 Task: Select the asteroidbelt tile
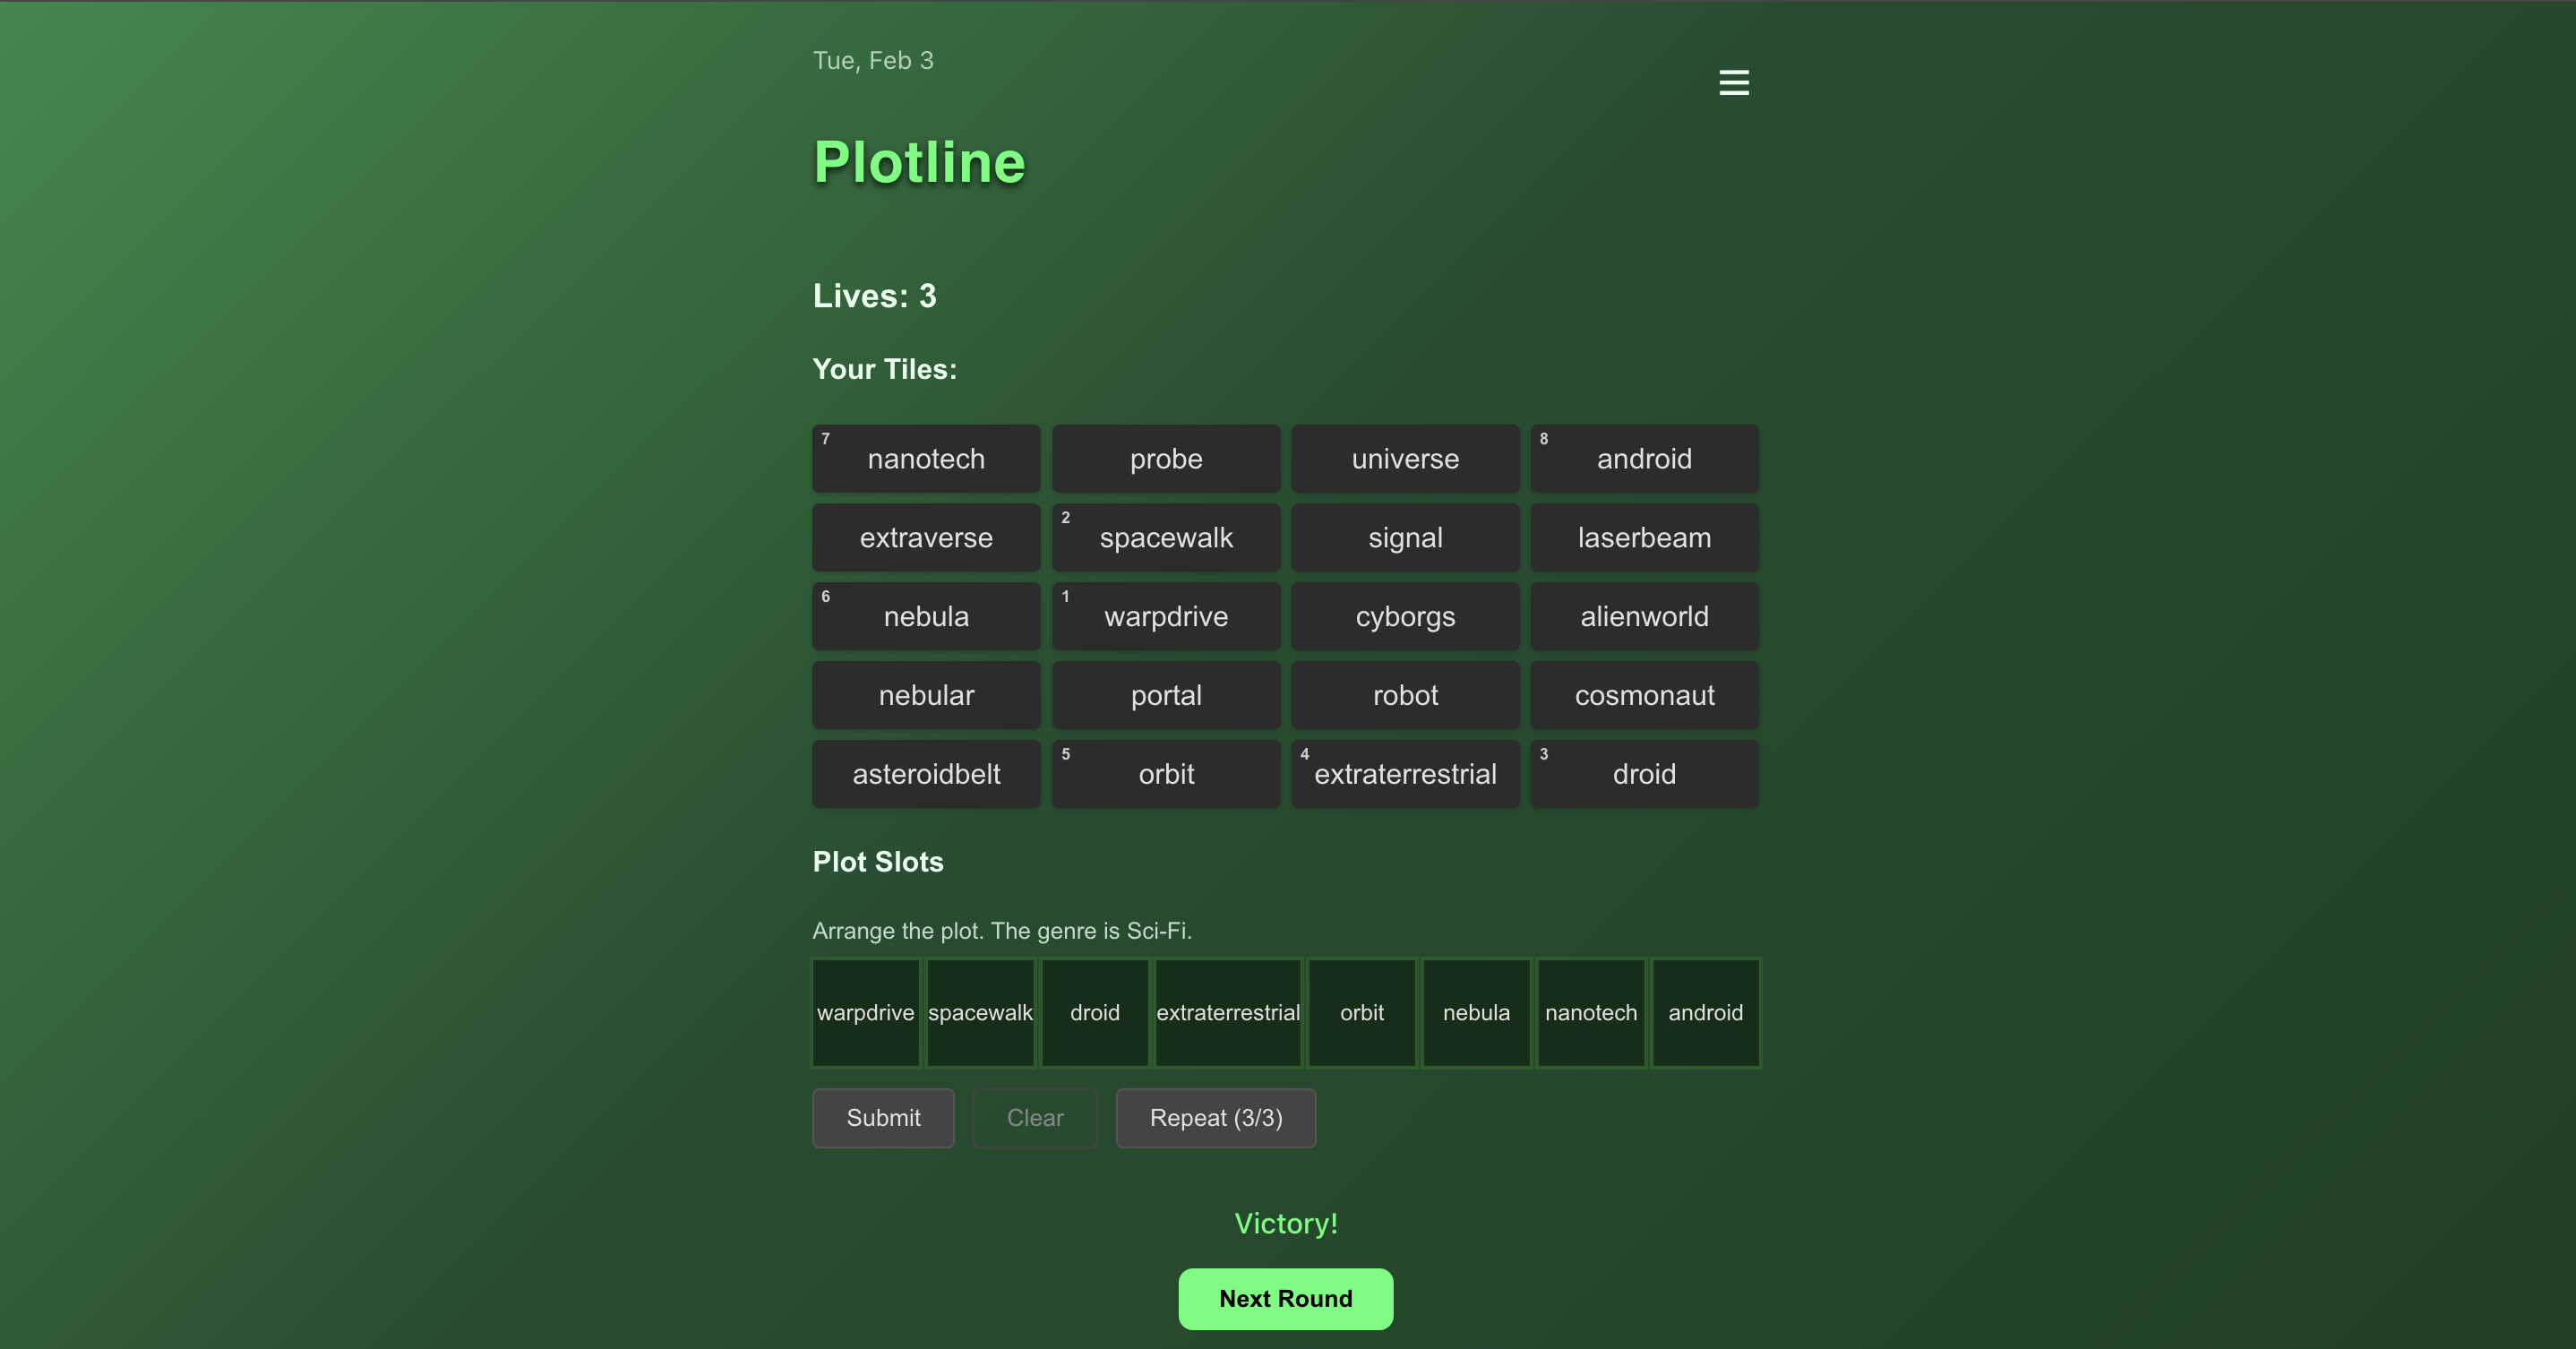(926, 773)
